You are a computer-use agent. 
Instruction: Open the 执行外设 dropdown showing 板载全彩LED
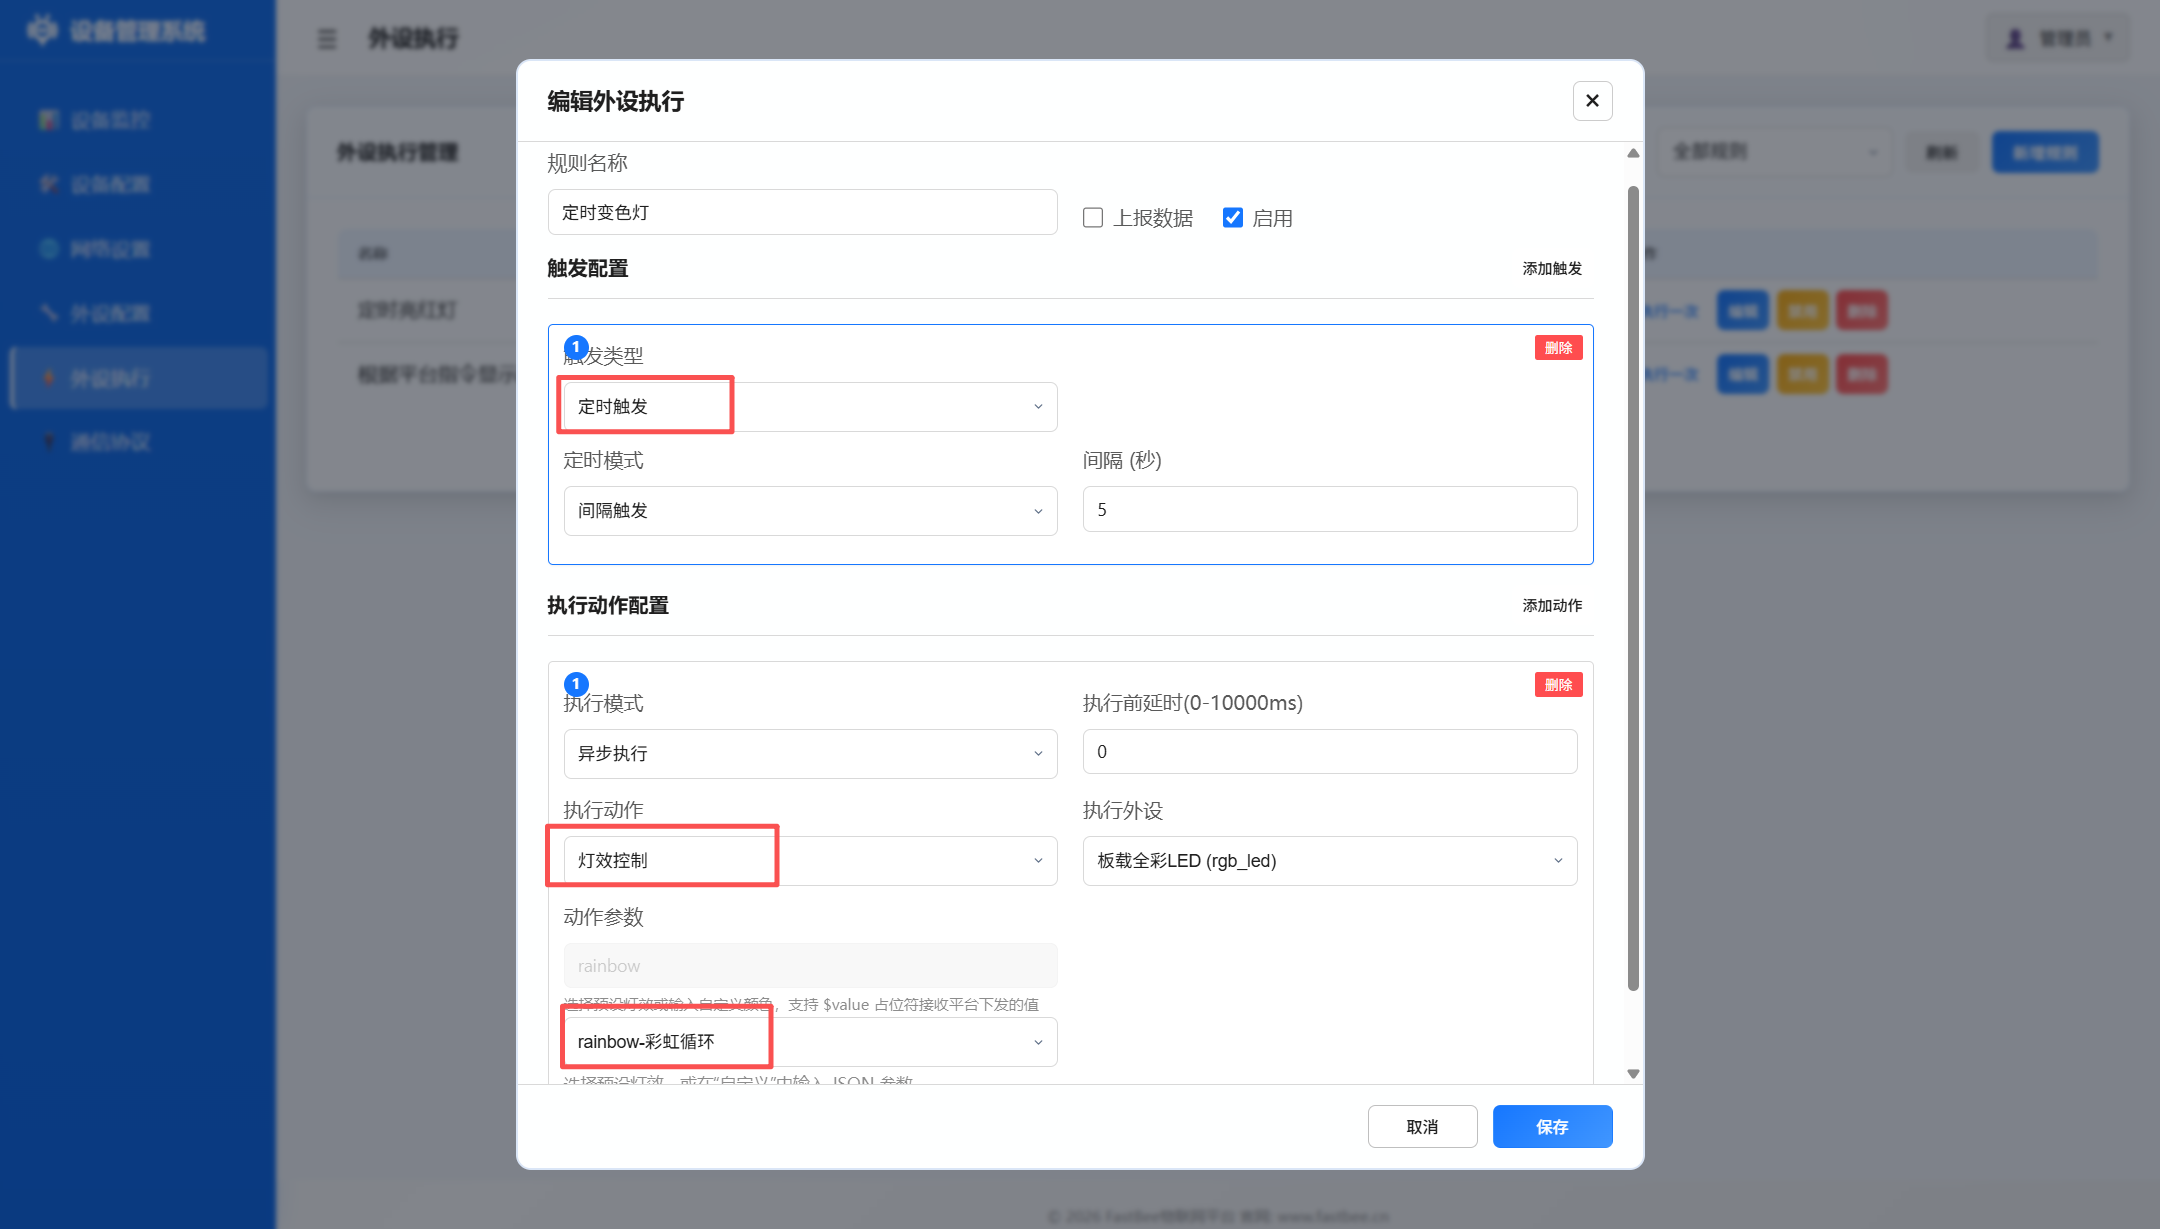tap(1330, 861)
